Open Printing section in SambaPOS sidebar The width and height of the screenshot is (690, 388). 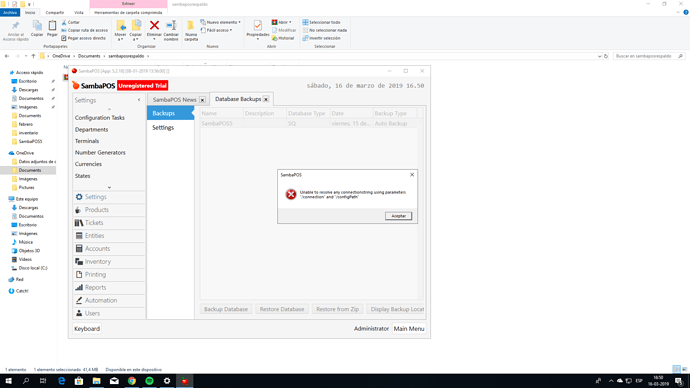pos(109,275)
